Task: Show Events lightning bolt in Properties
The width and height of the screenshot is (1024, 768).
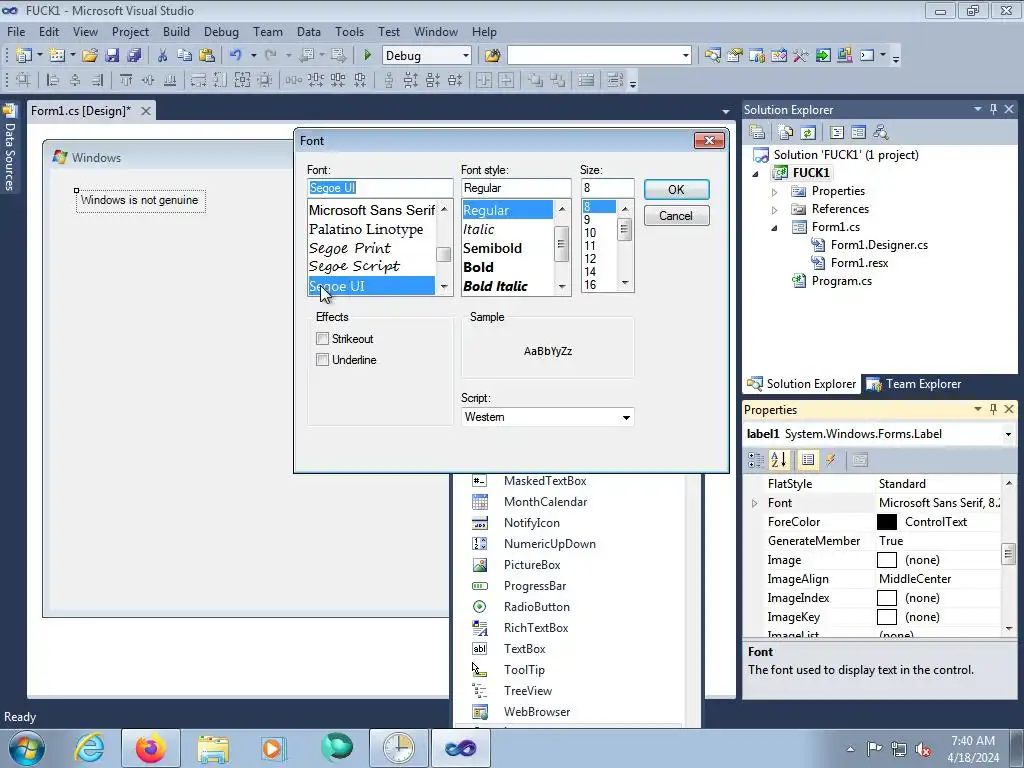Action: pos(831,460)
